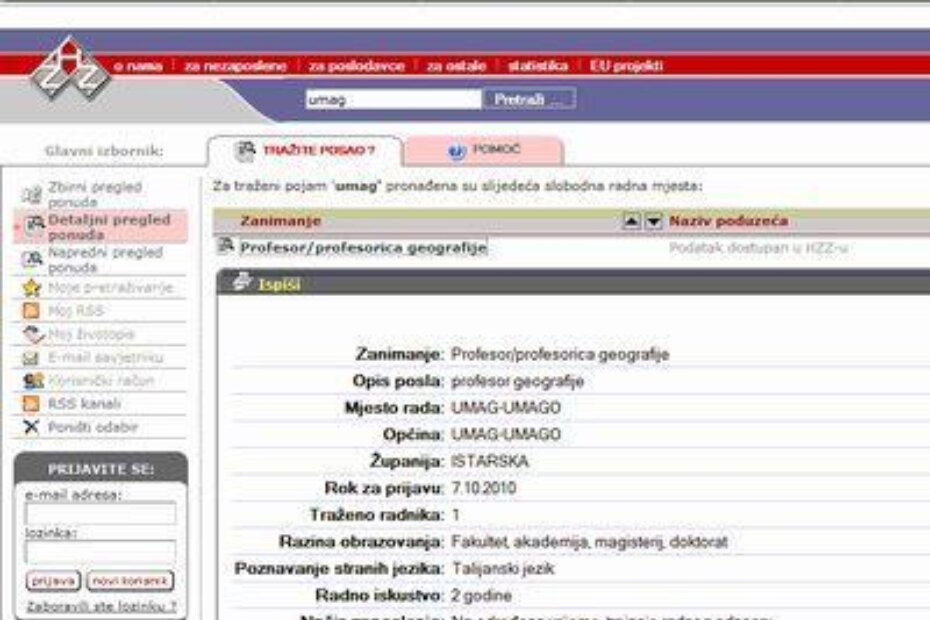Sort Zanimanje column descending with down arrow
The image size is (930, 620).
652,221
